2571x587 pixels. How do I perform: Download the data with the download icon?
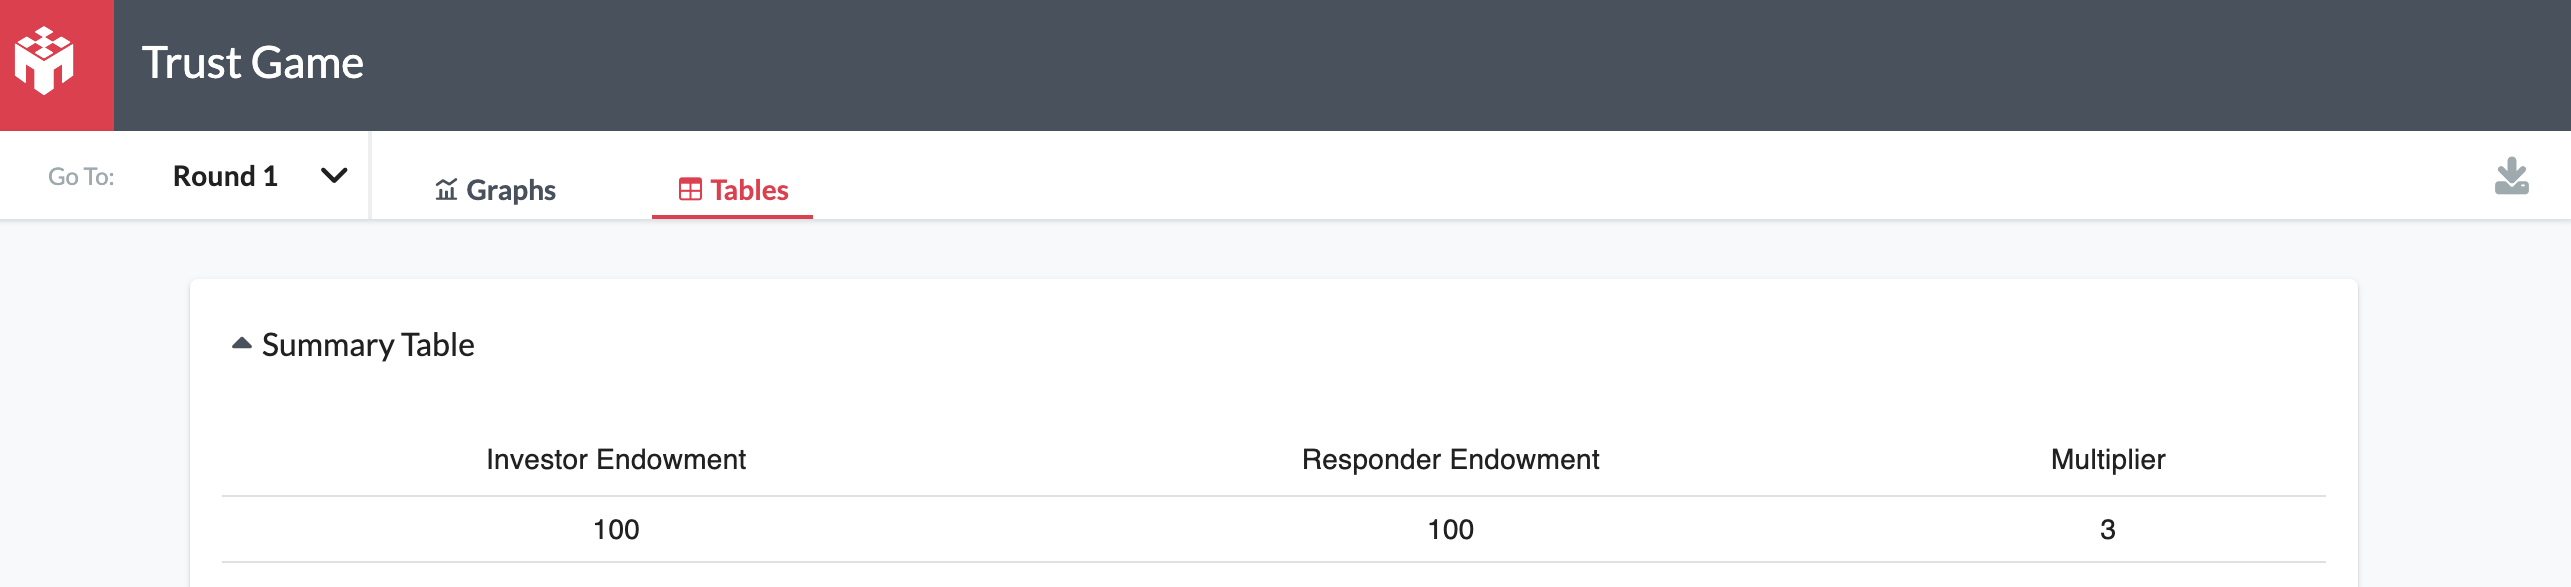pos(2511,177)
